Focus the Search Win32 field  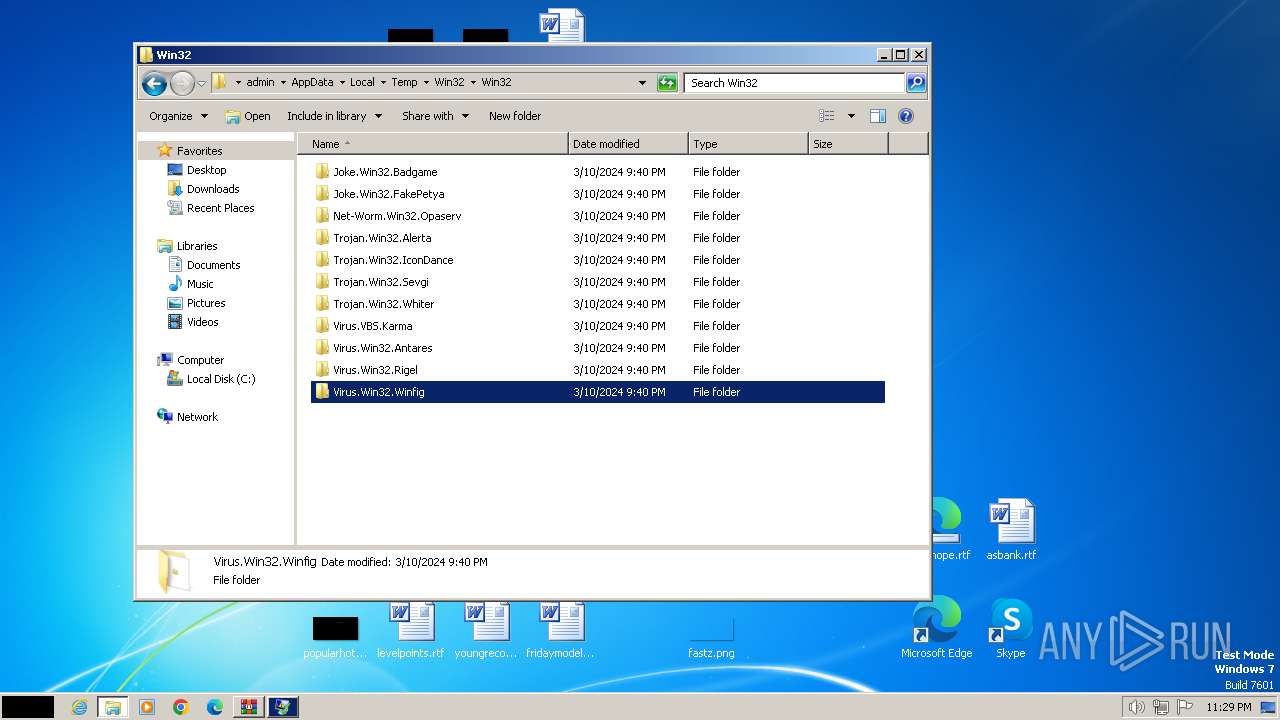(795, 83)
